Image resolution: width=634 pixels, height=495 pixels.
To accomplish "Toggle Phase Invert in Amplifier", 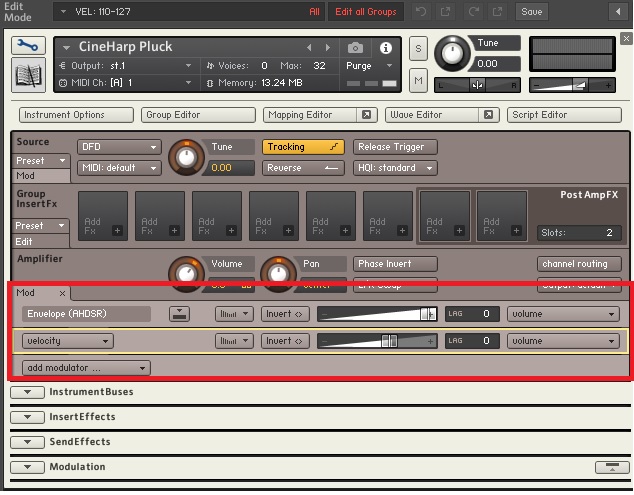I will coord(395,264).
